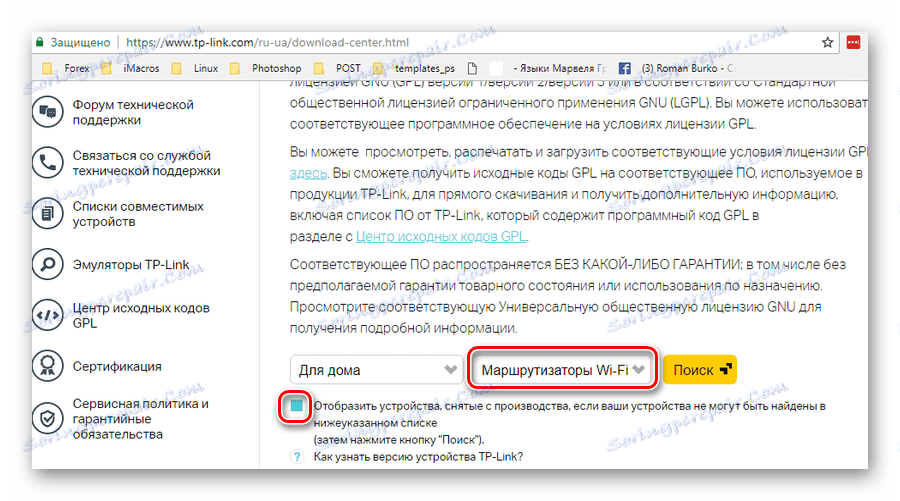This screenshot has width=900, height=501.
Task: Click the 'Защищено' security label
Action: tap(80, 42)
